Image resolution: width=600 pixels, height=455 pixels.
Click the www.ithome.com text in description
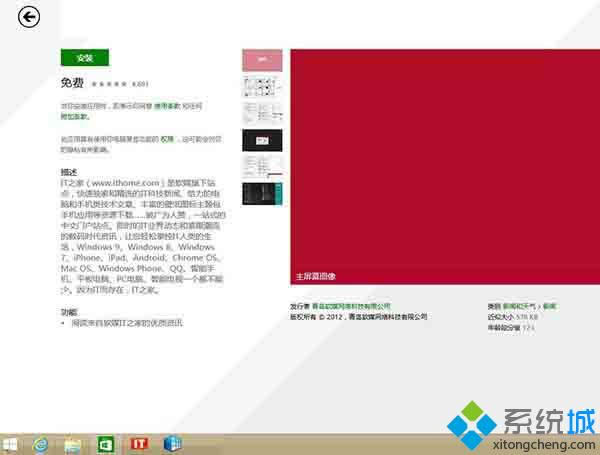pos(125,183)
